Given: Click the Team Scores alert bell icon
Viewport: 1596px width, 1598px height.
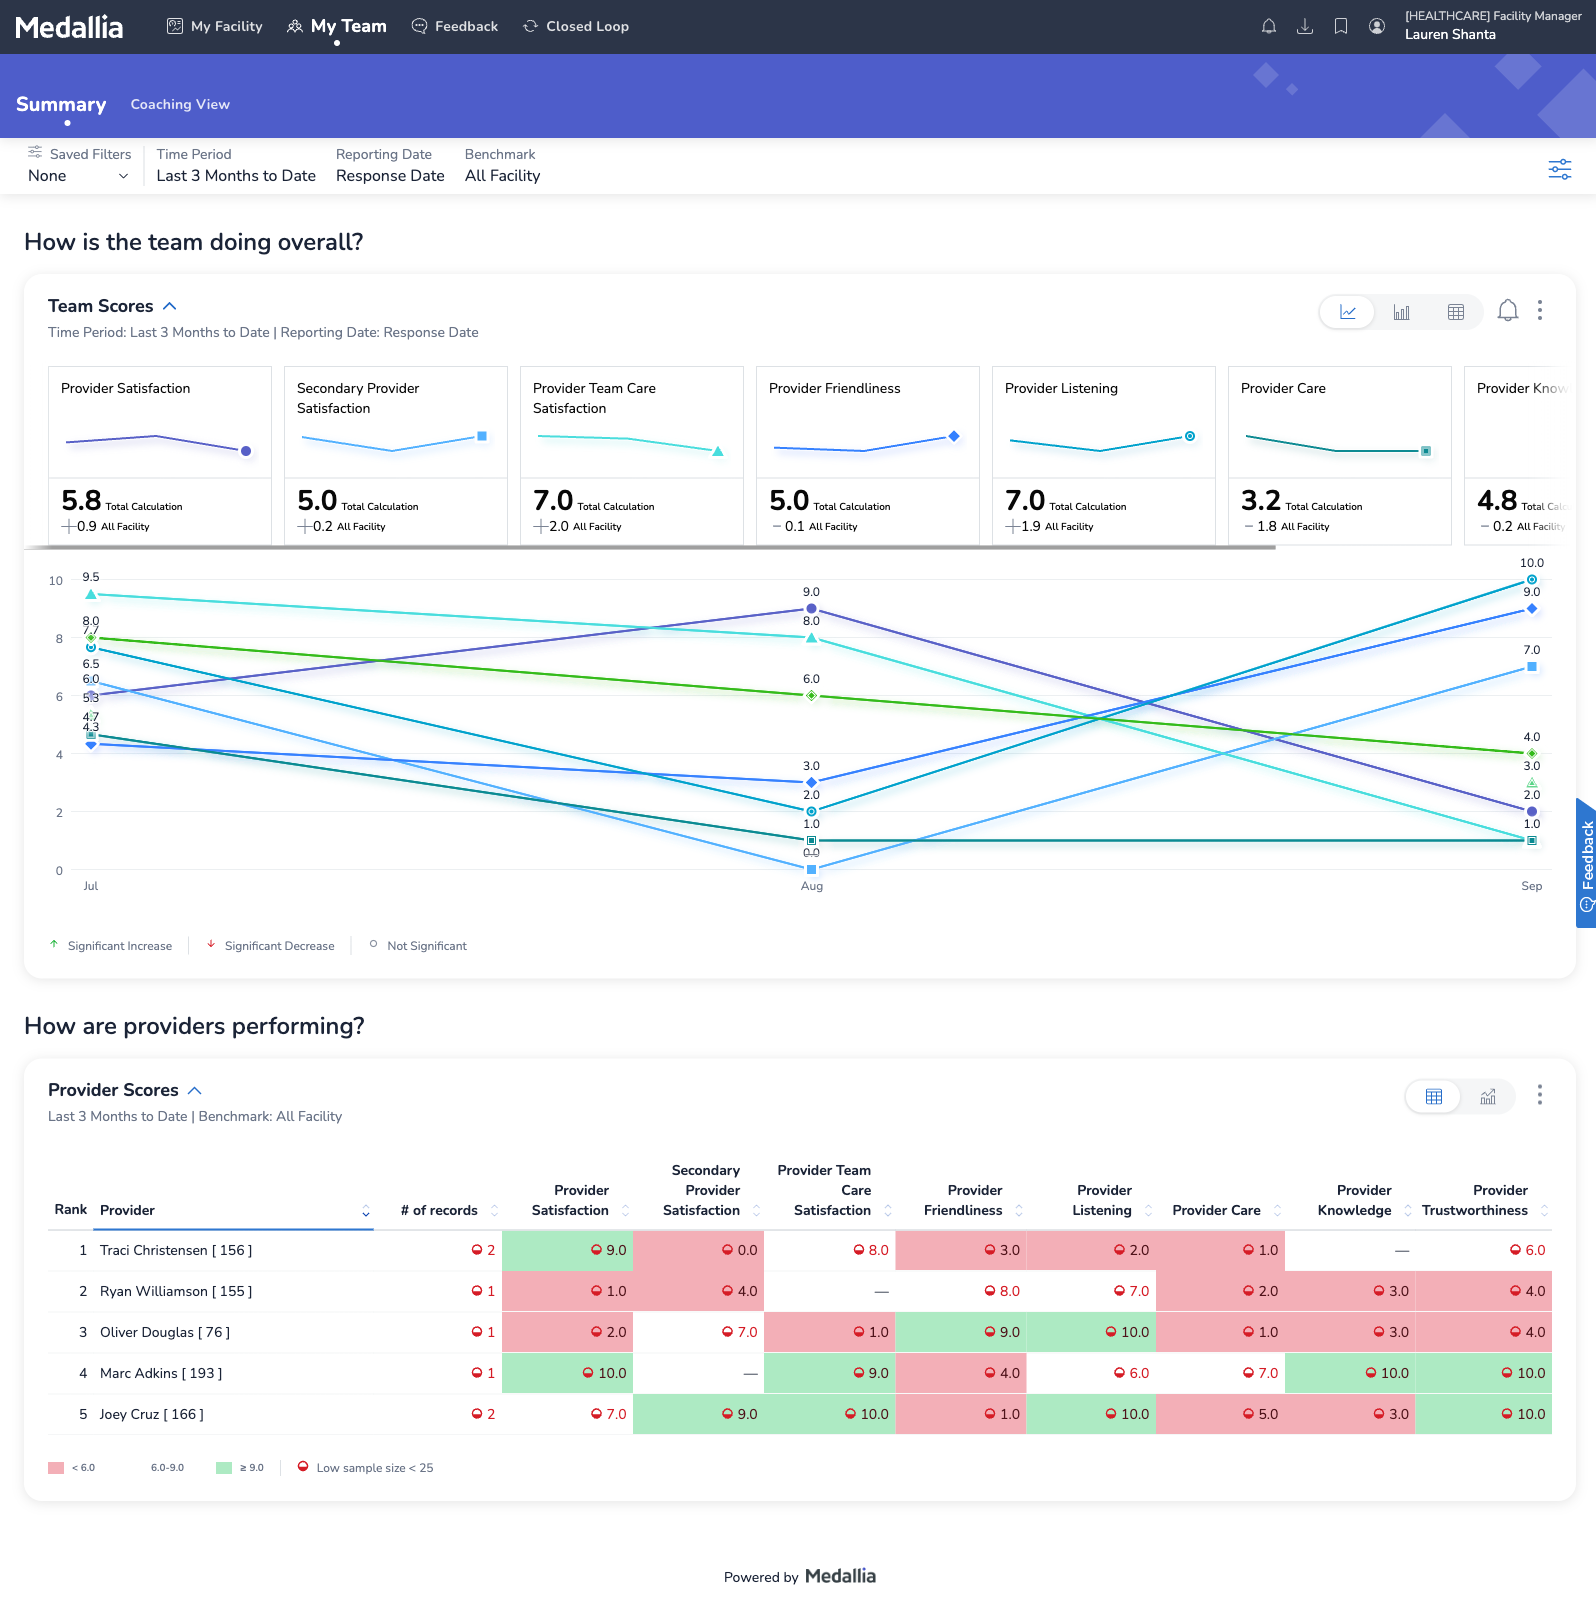Looking at the screenshot, I should pos(1507,311).
